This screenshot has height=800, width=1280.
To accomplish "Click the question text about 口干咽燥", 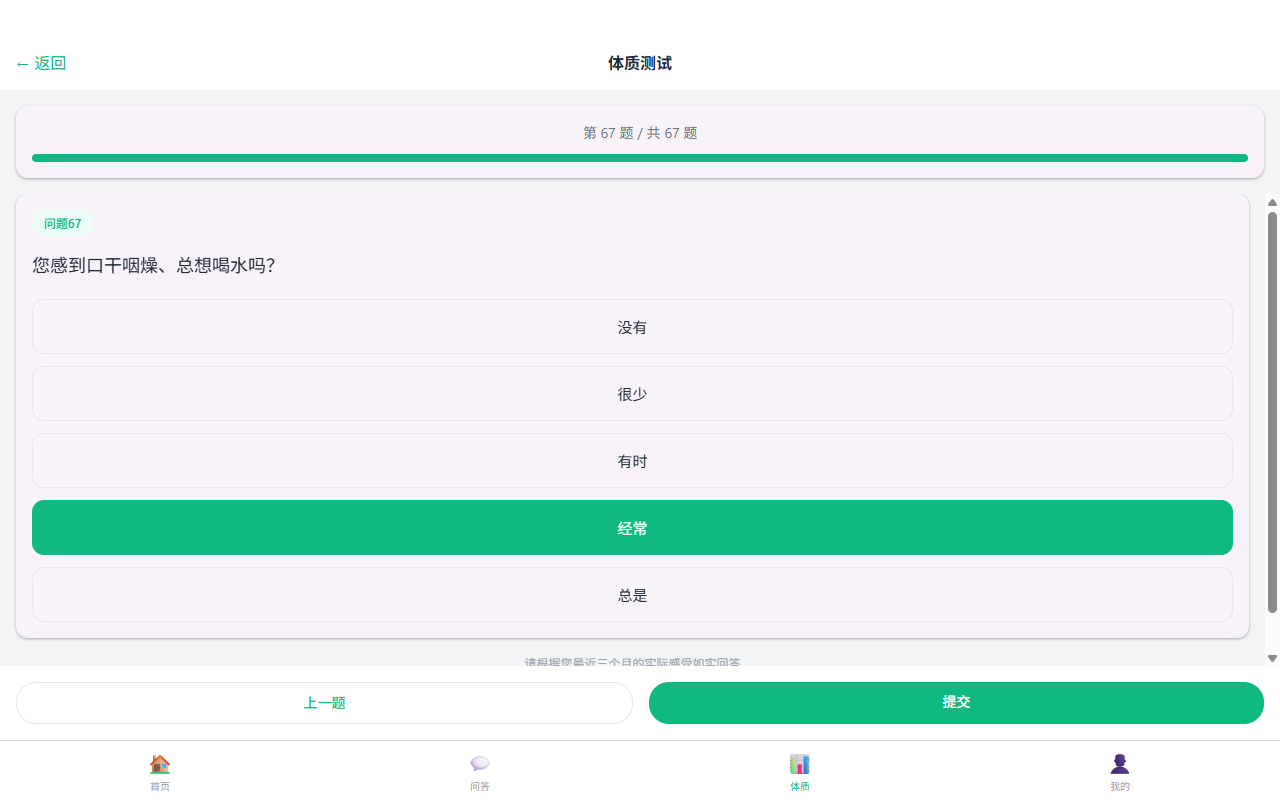I will 154,265.
